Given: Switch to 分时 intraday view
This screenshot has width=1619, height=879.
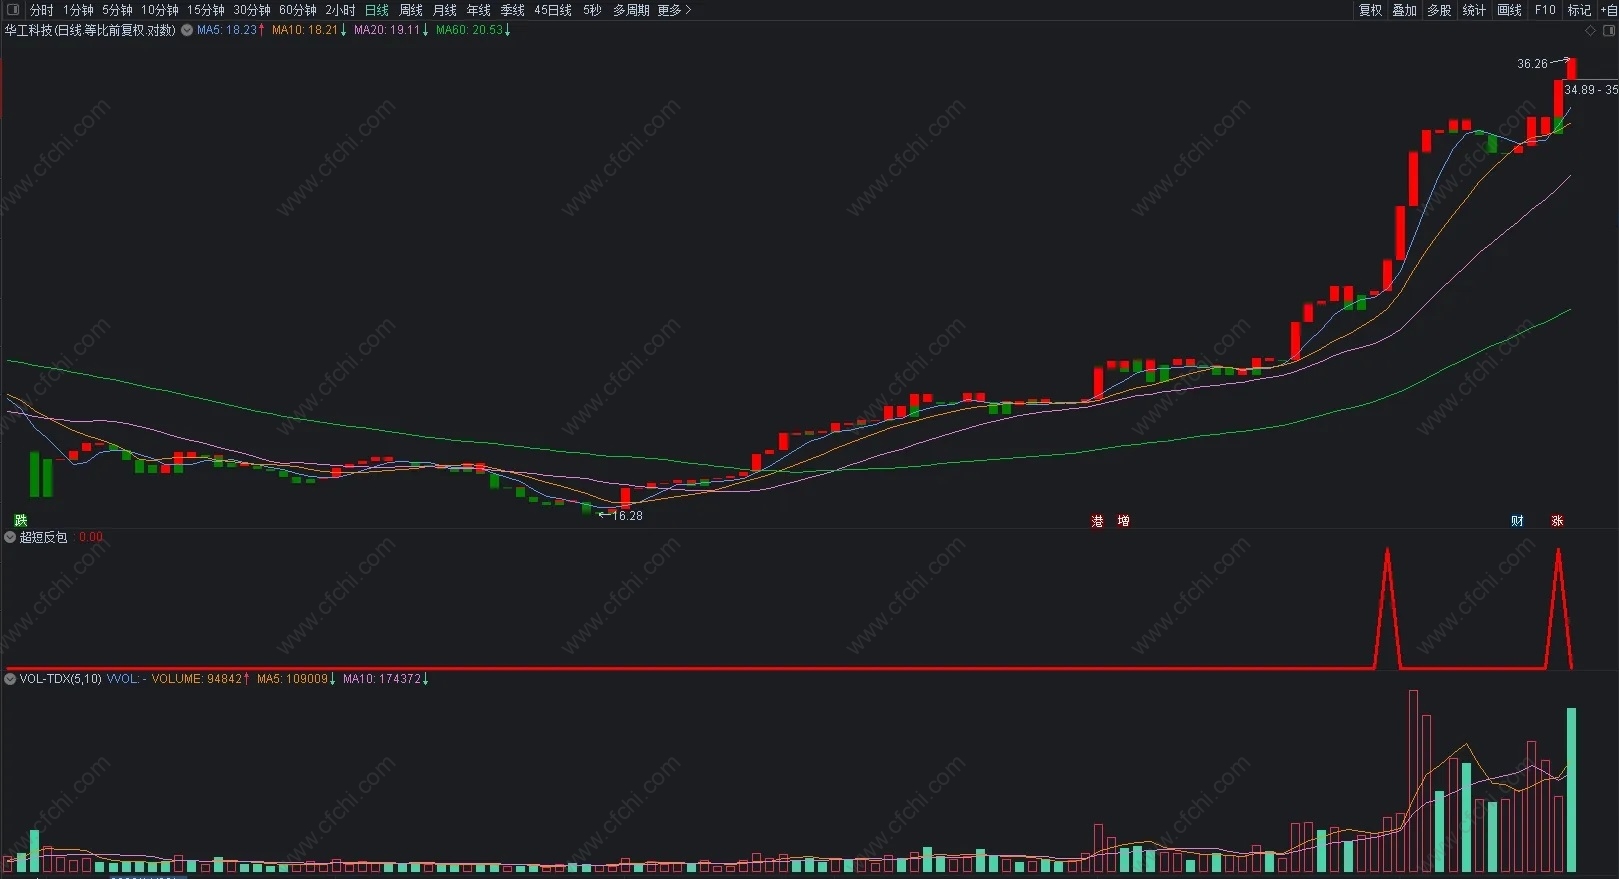Looking at the screenshot, I should [x=42, y=10].
